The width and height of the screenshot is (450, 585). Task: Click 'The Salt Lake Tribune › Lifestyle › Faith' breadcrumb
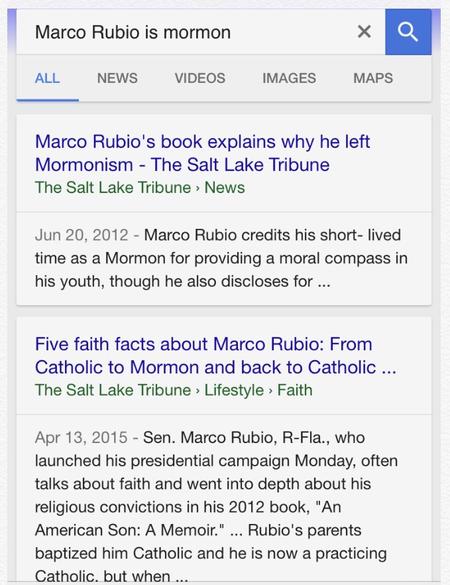(174, 390)
